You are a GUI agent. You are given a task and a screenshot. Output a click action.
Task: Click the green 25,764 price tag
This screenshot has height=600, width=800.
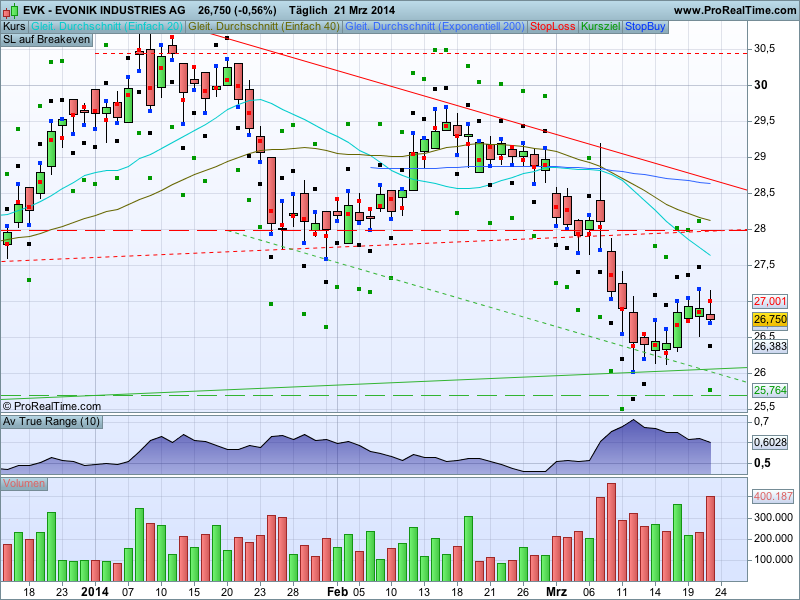(770, 390)
